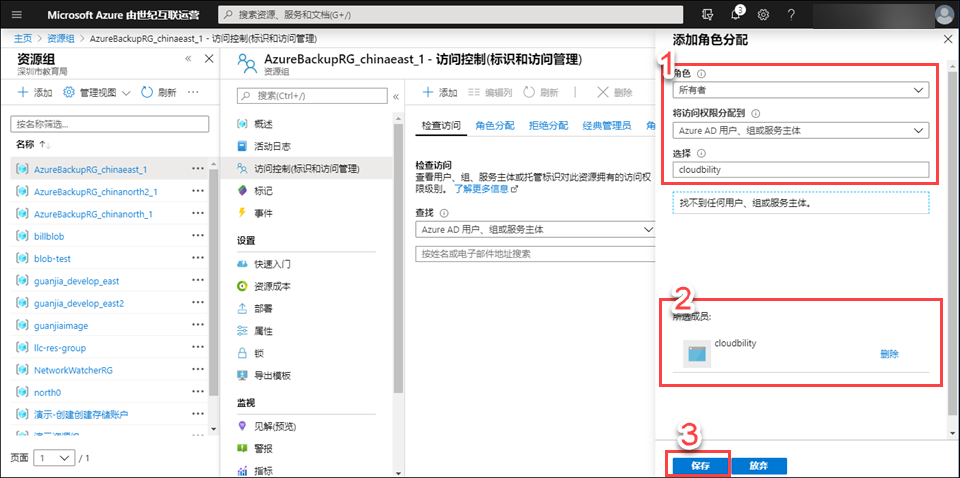The height and width of the screenshot is (478, 960).
Task: Expand the 角色 role dropdown
Action: [x=801, y=90]
